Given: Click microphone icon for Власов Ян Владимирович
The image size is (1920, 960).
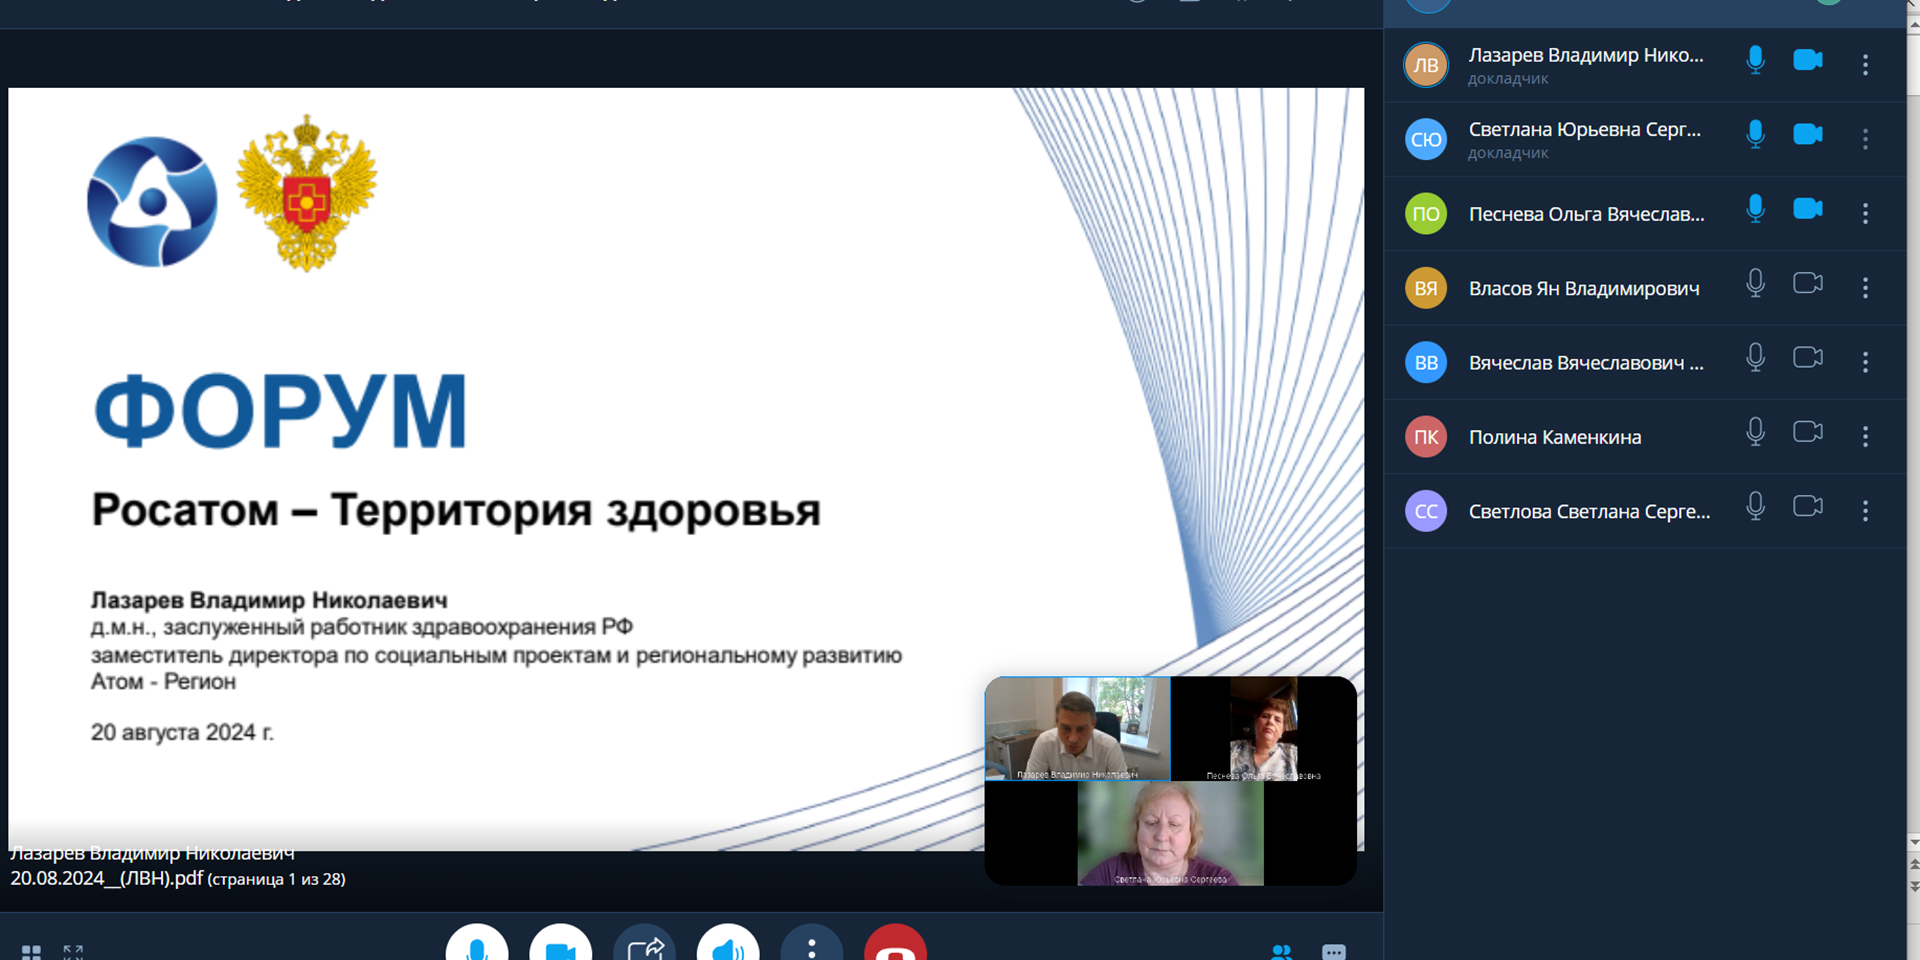Looking at the screenshot, I should pyautogui.click(x=1755, y=284).
